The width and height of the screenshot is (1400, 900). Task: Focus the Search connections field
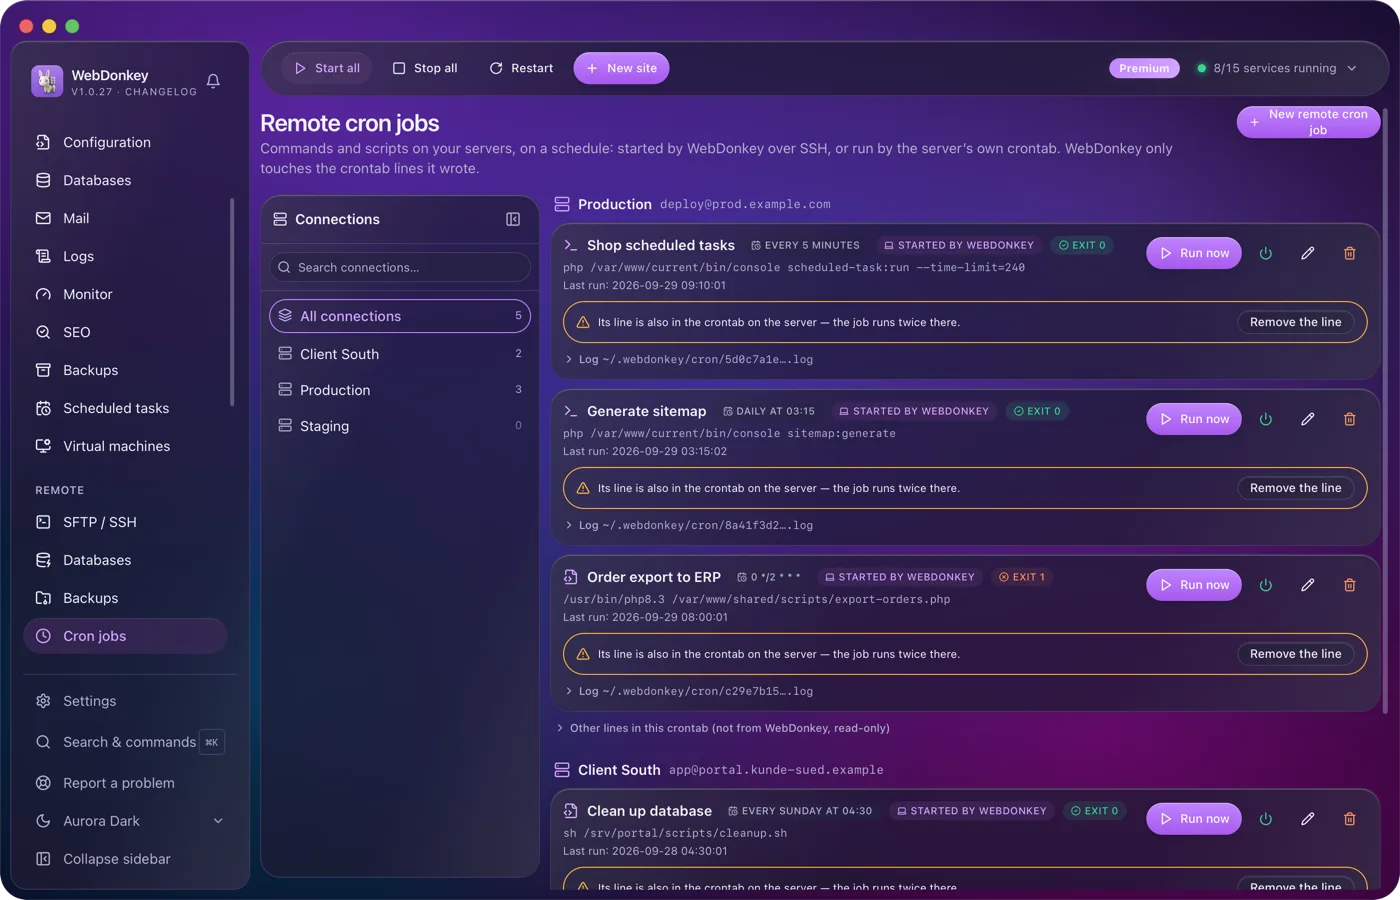(400, 267)
